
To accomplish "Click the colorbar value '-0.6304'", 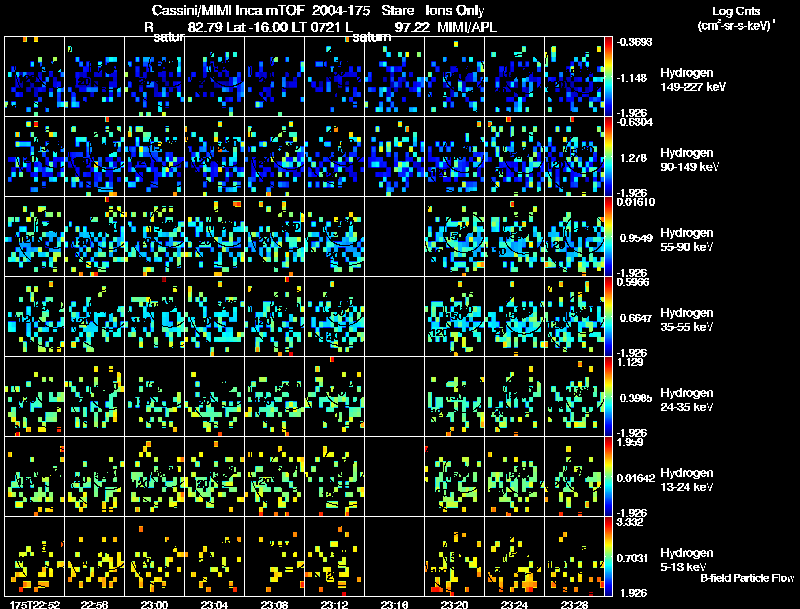I will (x=635, y=122).
